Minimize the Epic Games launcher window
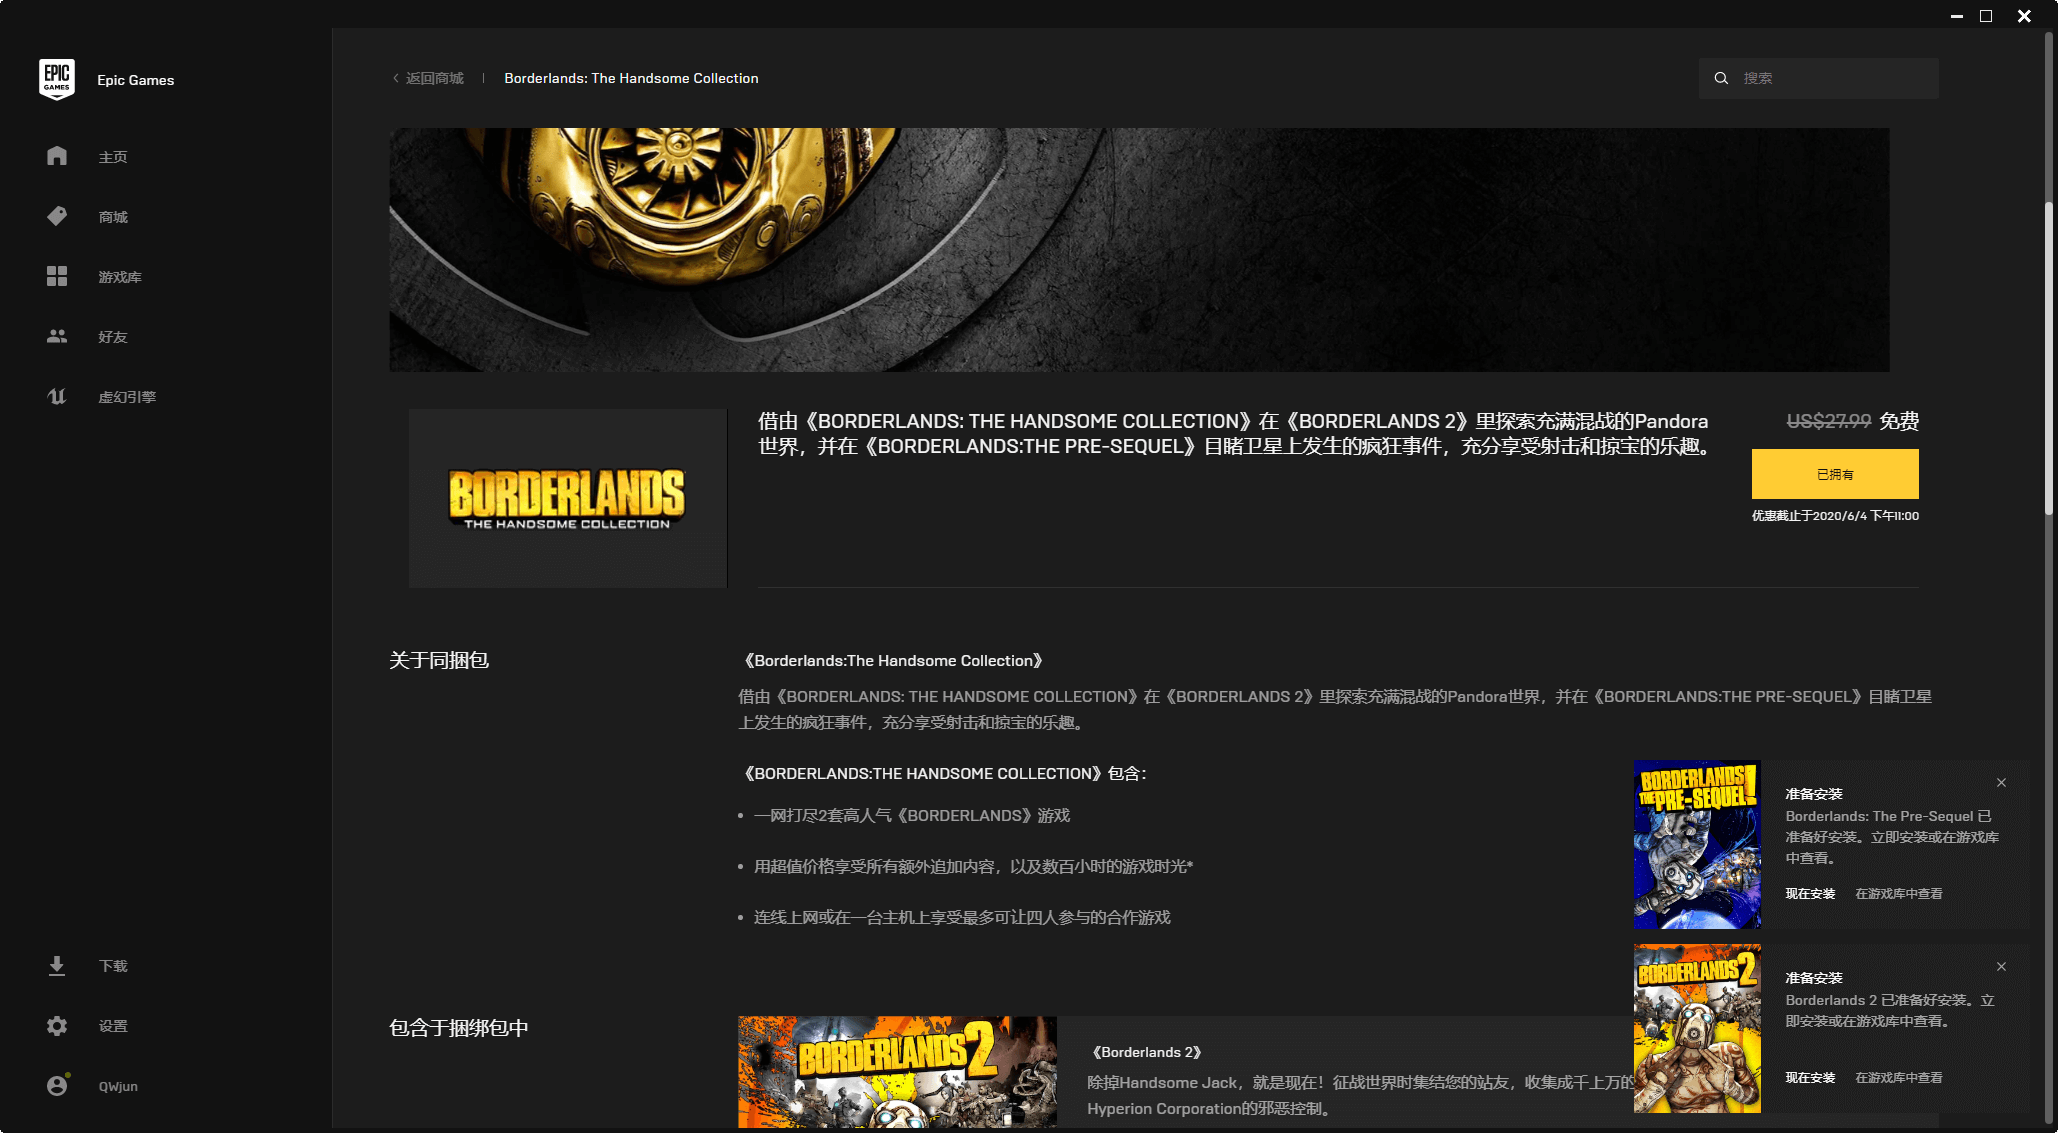The image size is (2058, 1133). point(1956,16)
